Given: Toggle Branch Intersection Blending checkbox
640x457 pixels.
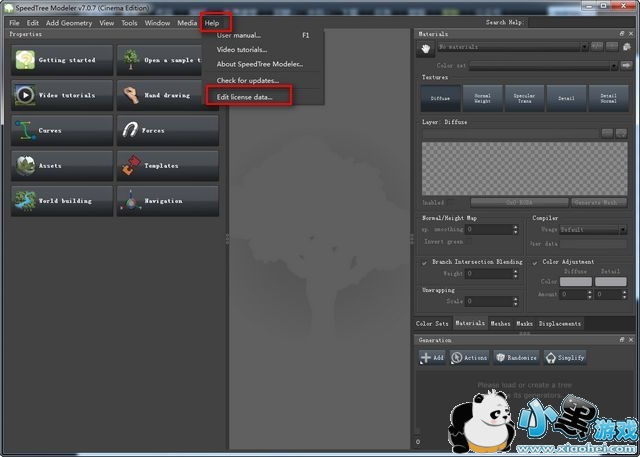Looking at the screenshot, I should point(424,263).
